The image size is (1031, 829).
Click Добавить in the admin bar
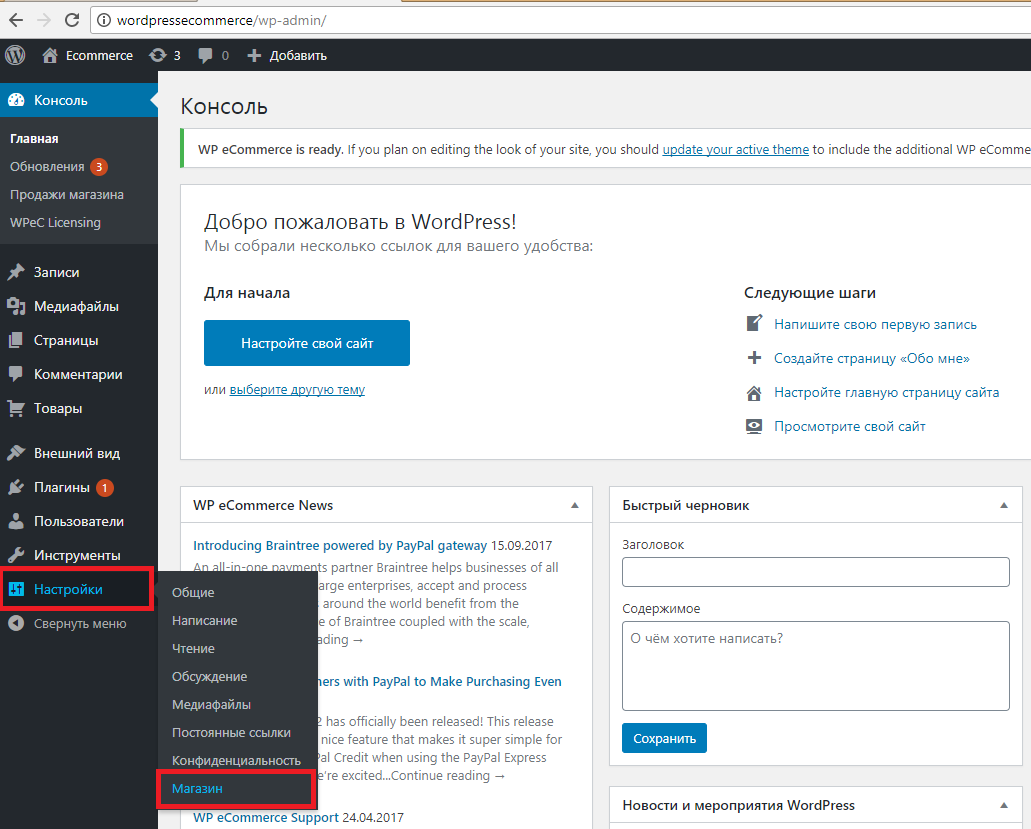298,56
